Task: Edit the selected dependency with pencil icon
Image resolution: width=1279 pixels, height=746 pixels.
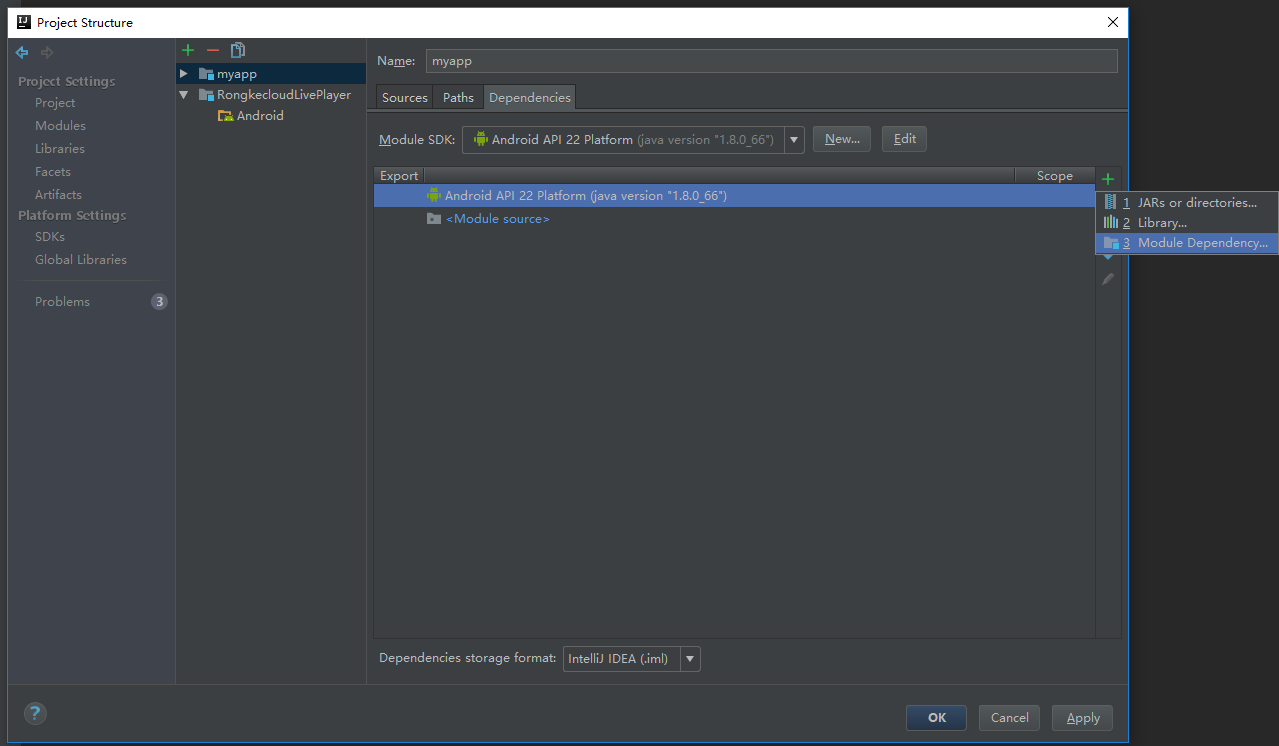Action: tap(1108, 279)
